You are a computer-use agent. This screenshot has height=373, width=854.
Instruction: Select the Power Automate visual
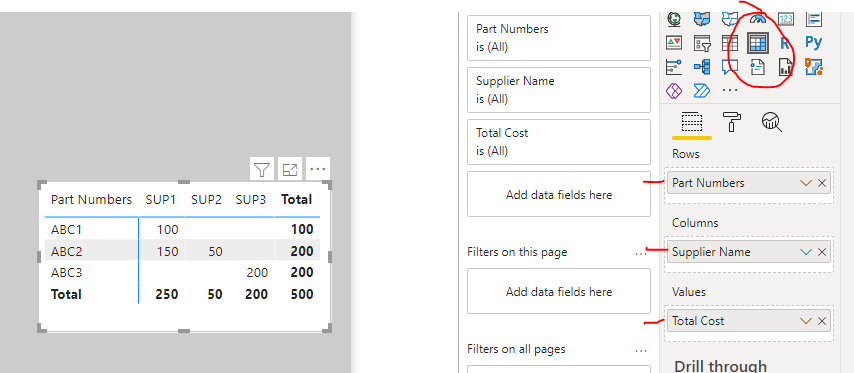click(702, 90)
